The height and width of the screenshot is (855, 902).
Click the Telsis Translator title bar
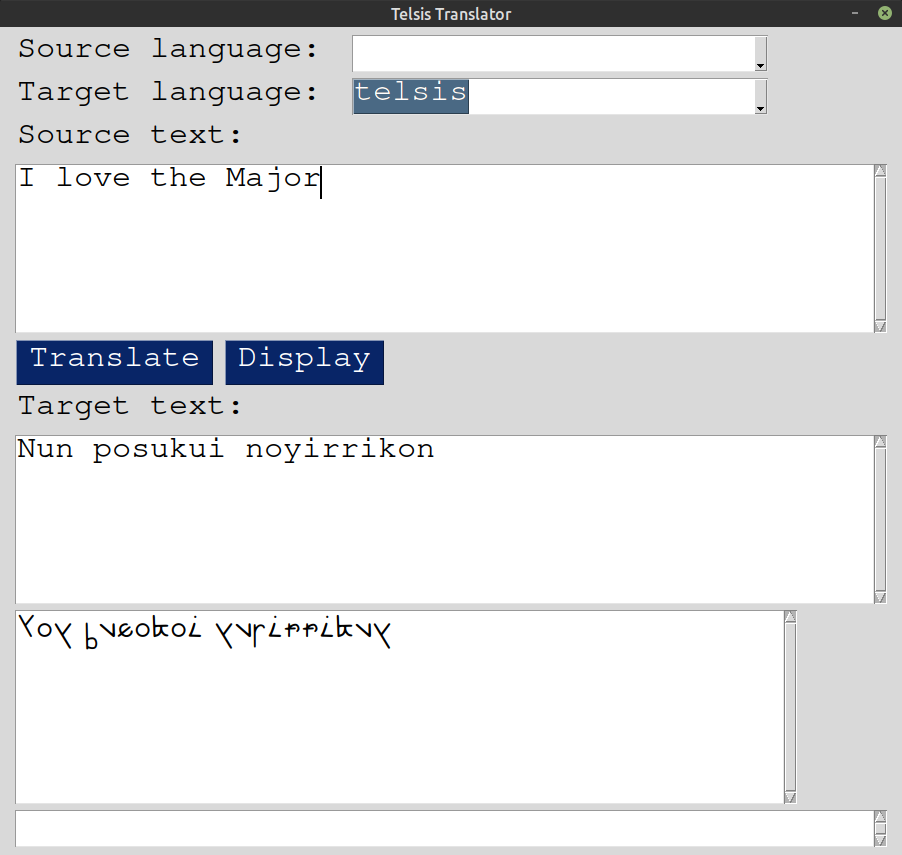(x=451, y=13)
